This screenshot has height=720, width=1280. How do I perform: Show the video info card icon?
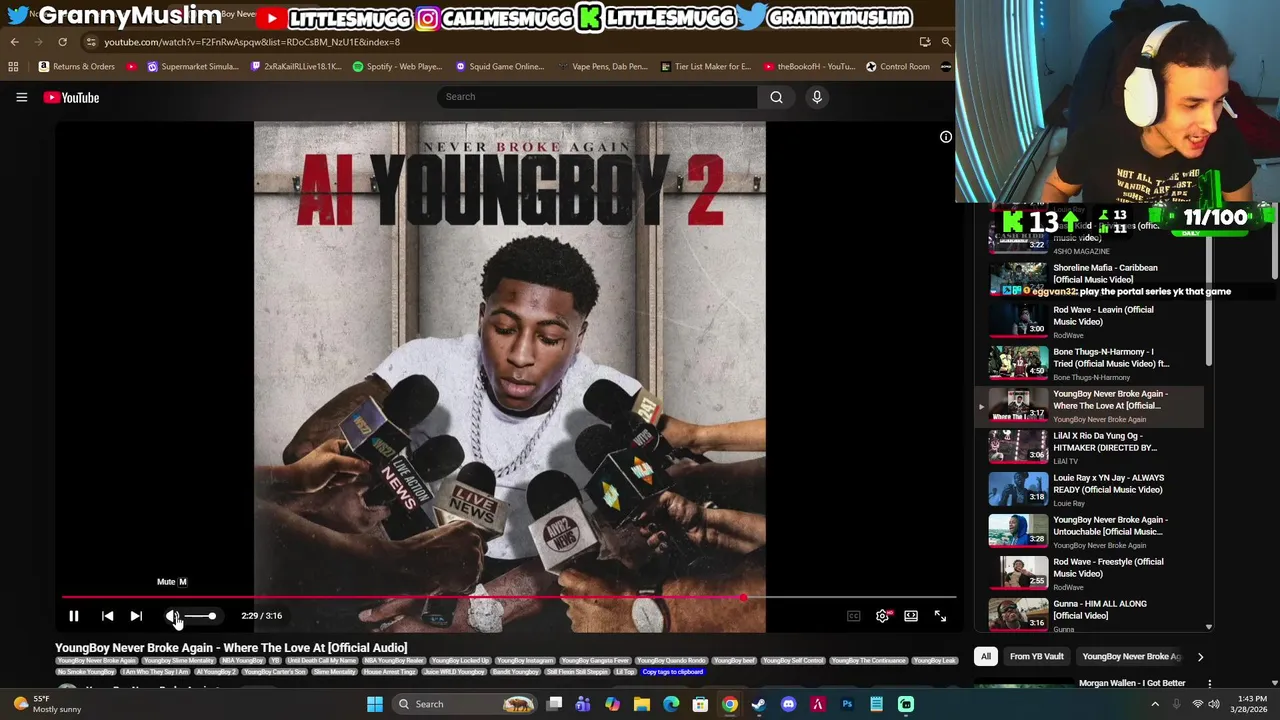click(x=945, y=137)
